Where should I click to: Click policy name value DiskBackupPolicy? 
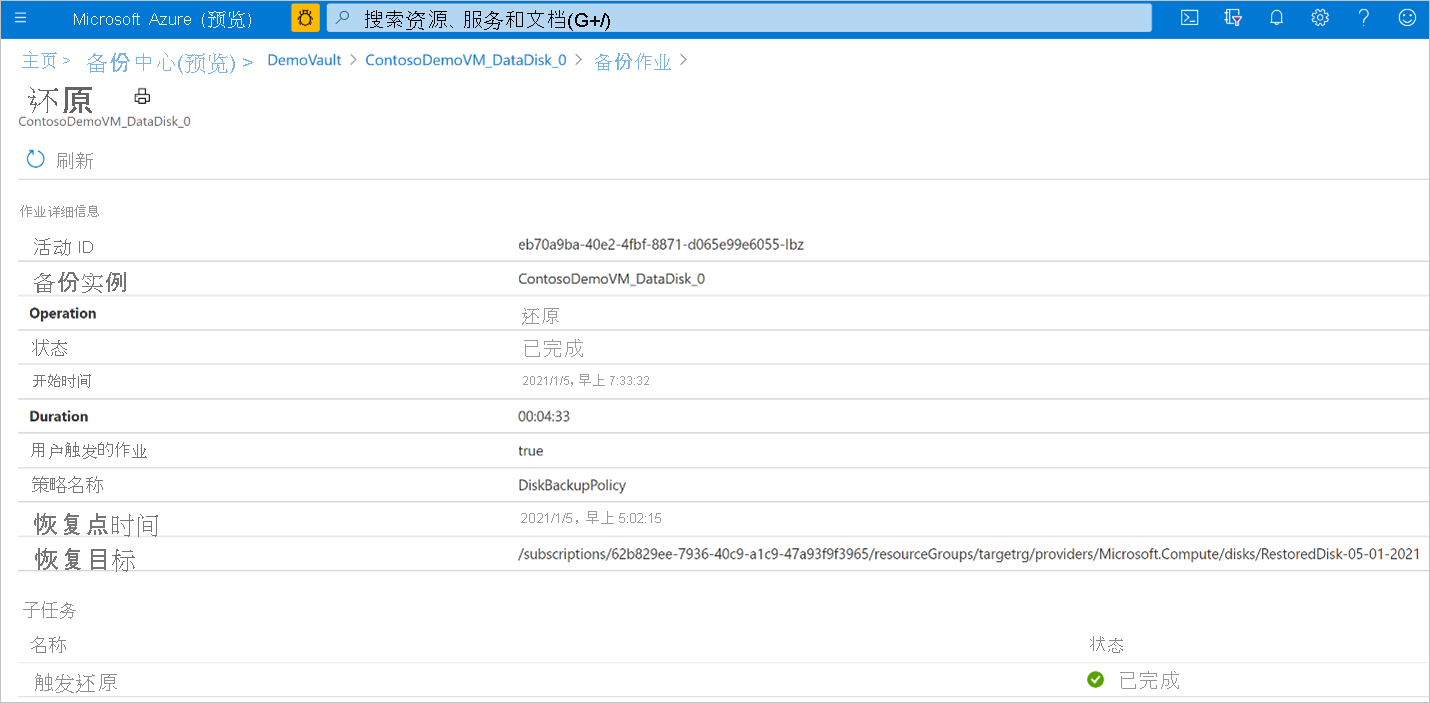pyautogui.click(x=572, y=485)
